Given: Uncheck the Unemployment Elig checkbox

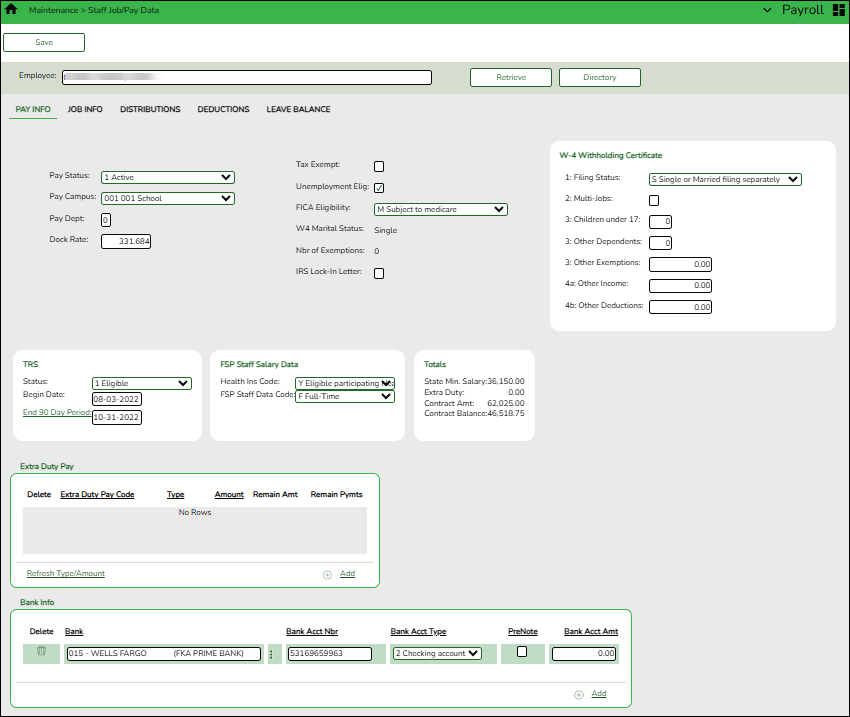Looking at the screenshot, I should click(379, 188).
